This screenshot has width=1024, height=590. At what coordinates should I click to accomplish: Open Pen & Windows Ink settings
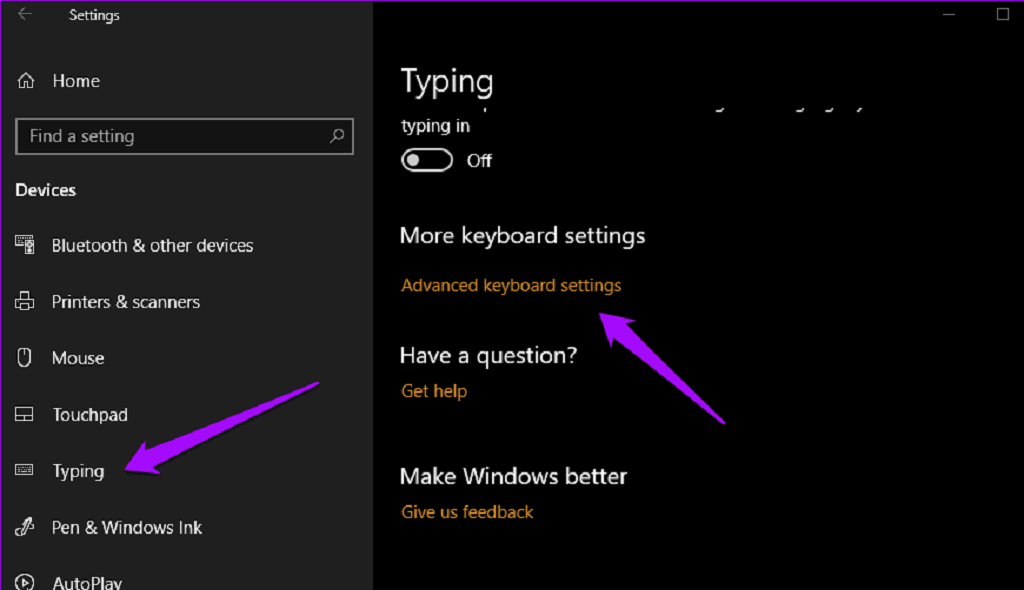127,527
